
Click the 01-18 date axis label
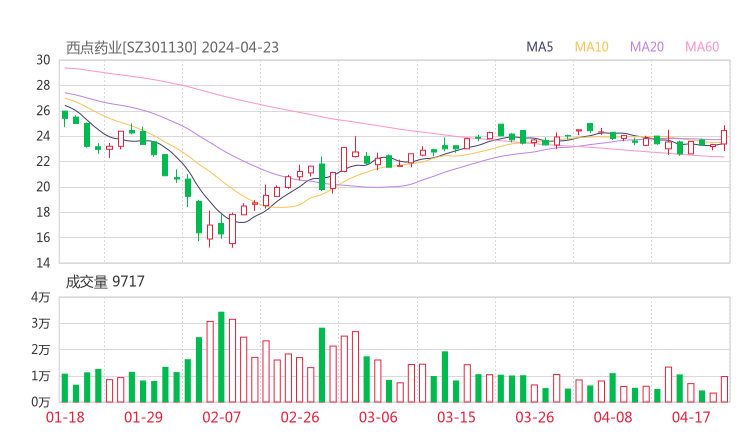point(65,417)
